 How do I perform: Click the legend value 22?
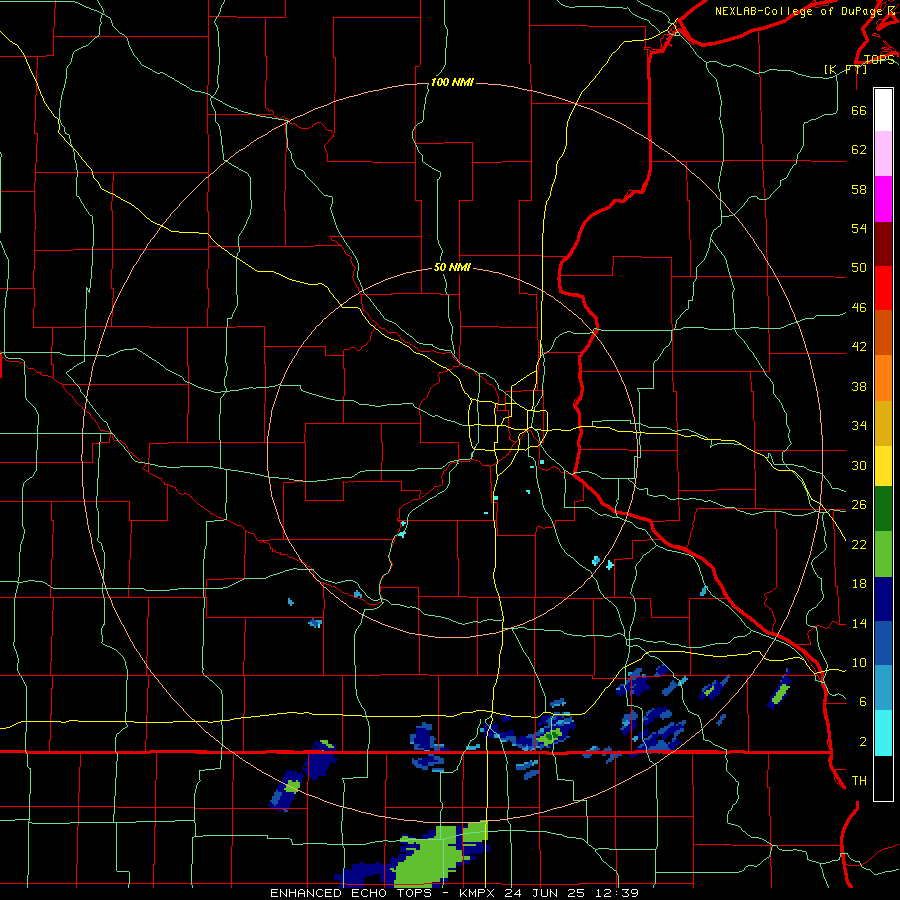pos(859,544)
